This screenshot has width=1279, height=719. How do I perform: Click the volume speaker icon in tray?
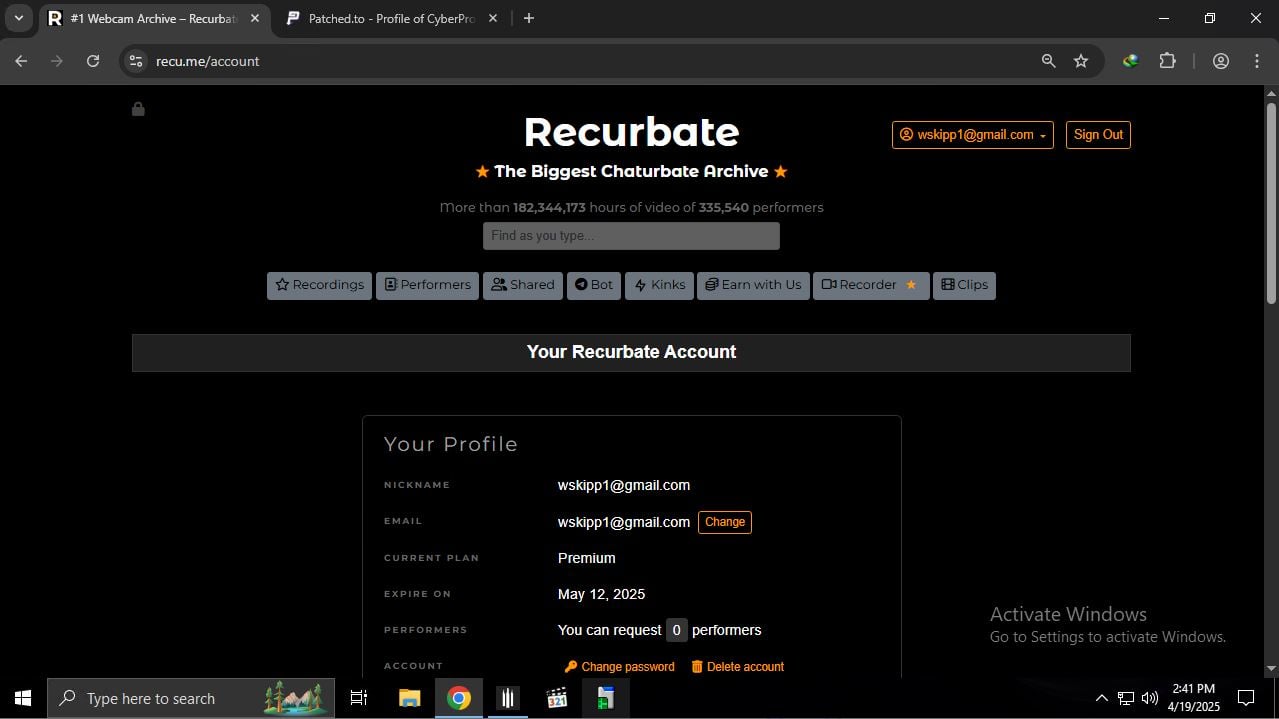[x=1150, y=698]
